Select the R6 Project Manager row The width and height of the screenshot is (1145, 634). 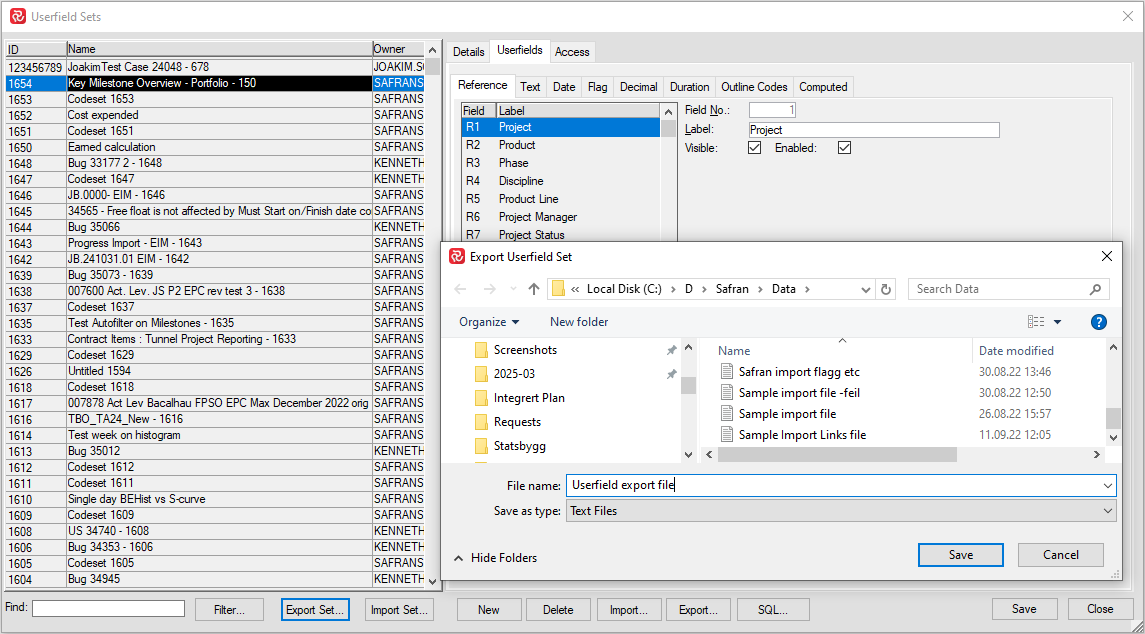click(561, 217)
